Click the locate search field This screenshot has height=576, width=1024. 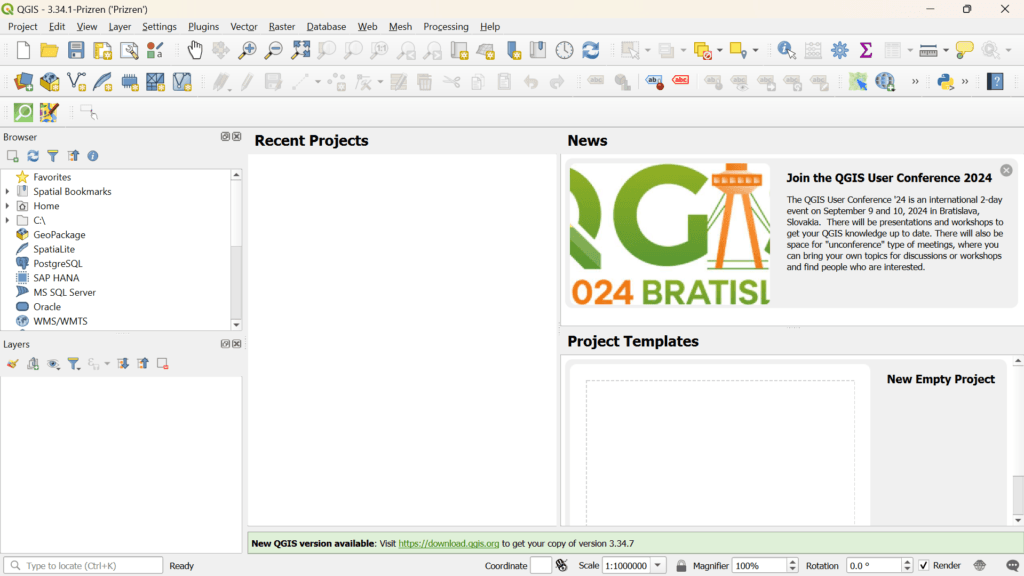tap(85, 565)
